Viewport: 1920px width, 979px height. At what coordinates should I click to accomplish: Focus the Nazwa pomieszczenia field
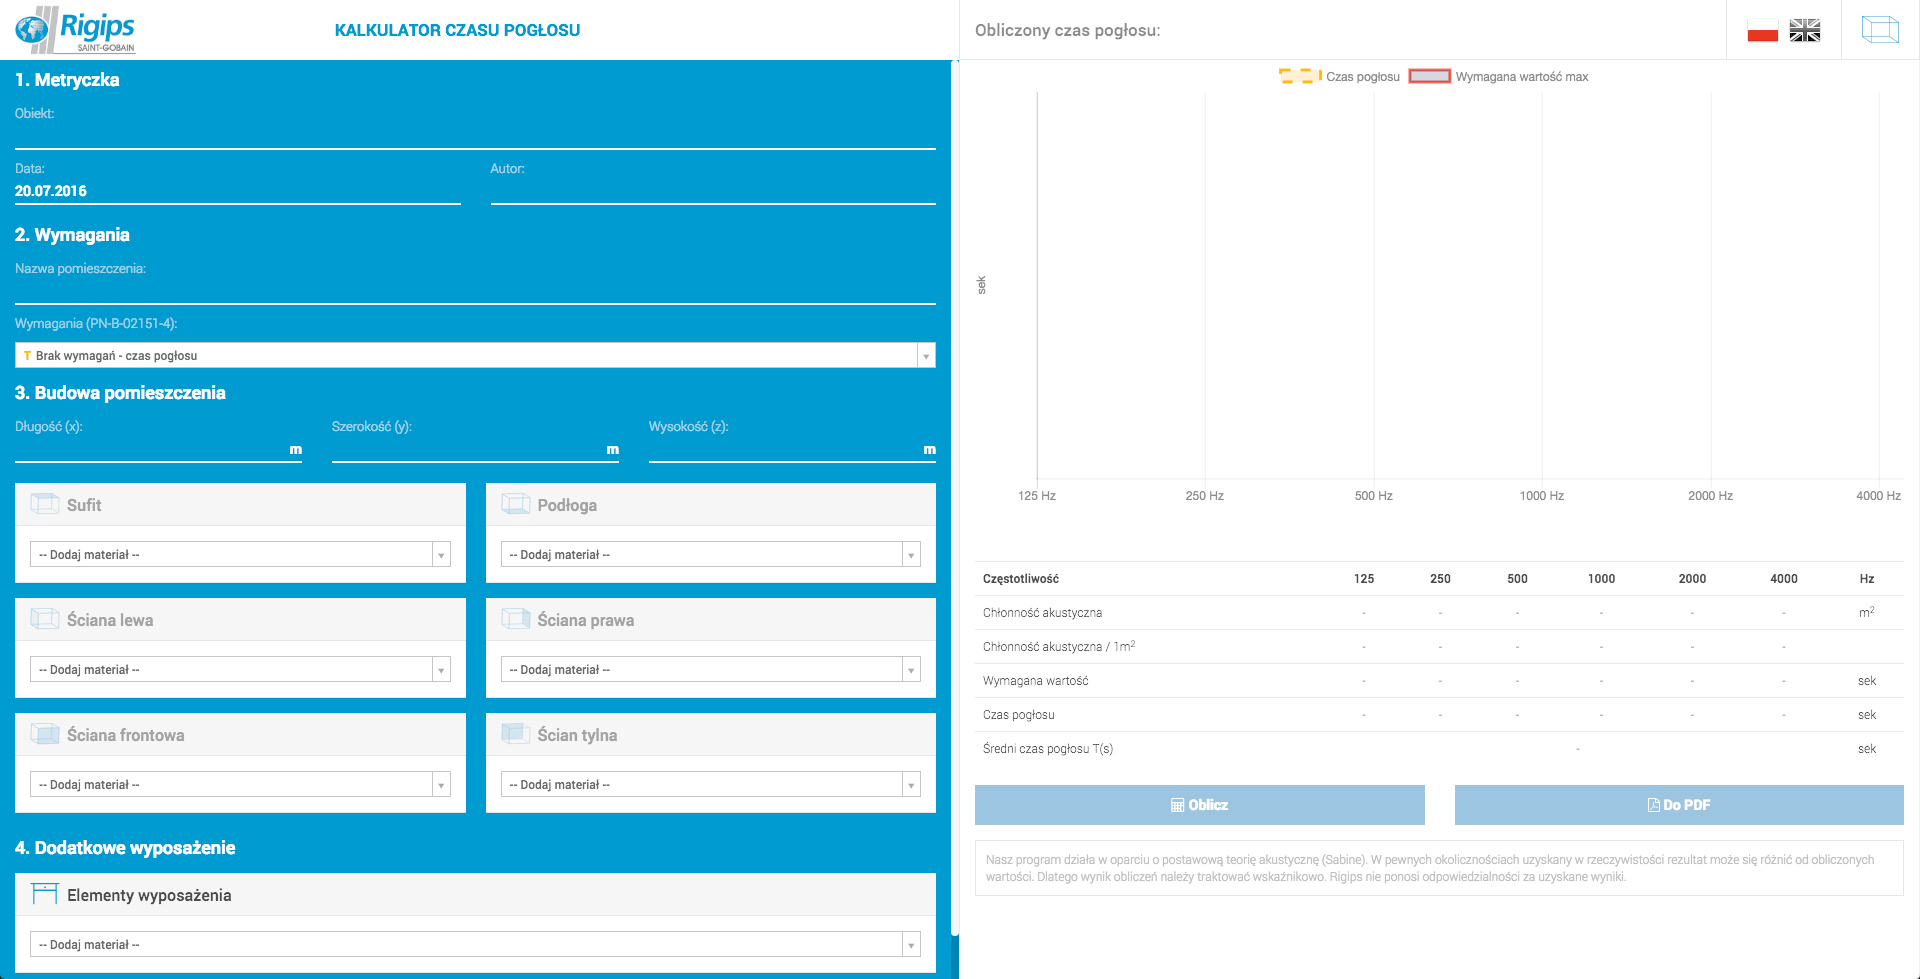point(475,290)
